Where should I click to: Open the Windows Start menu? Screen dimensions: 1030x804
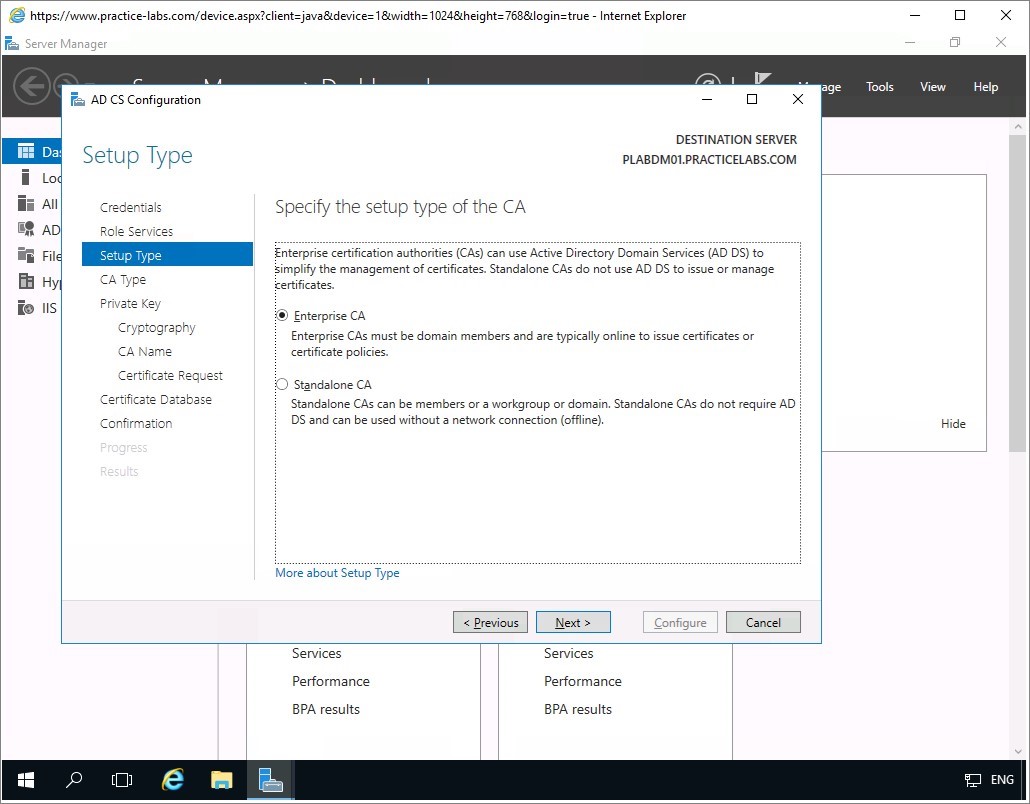click(x=26, y=780)
